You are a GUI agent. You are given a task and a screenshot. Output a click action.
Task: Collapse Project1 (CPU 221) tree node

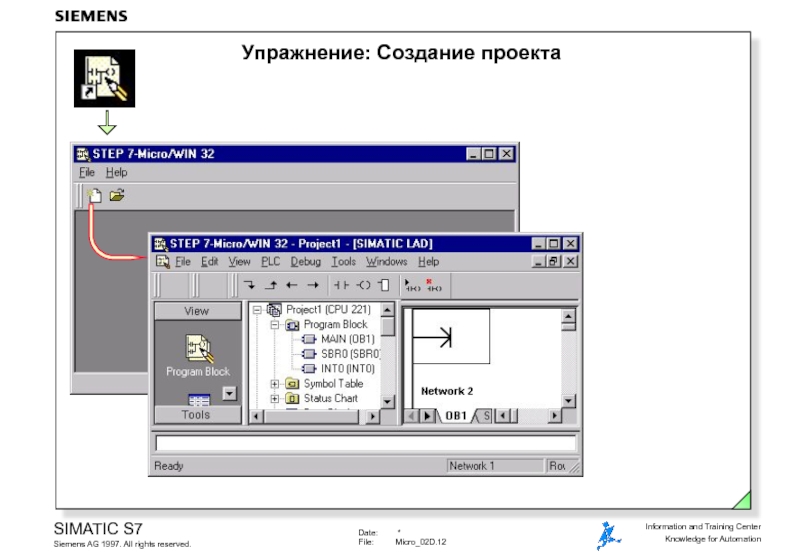pos(257,310)
